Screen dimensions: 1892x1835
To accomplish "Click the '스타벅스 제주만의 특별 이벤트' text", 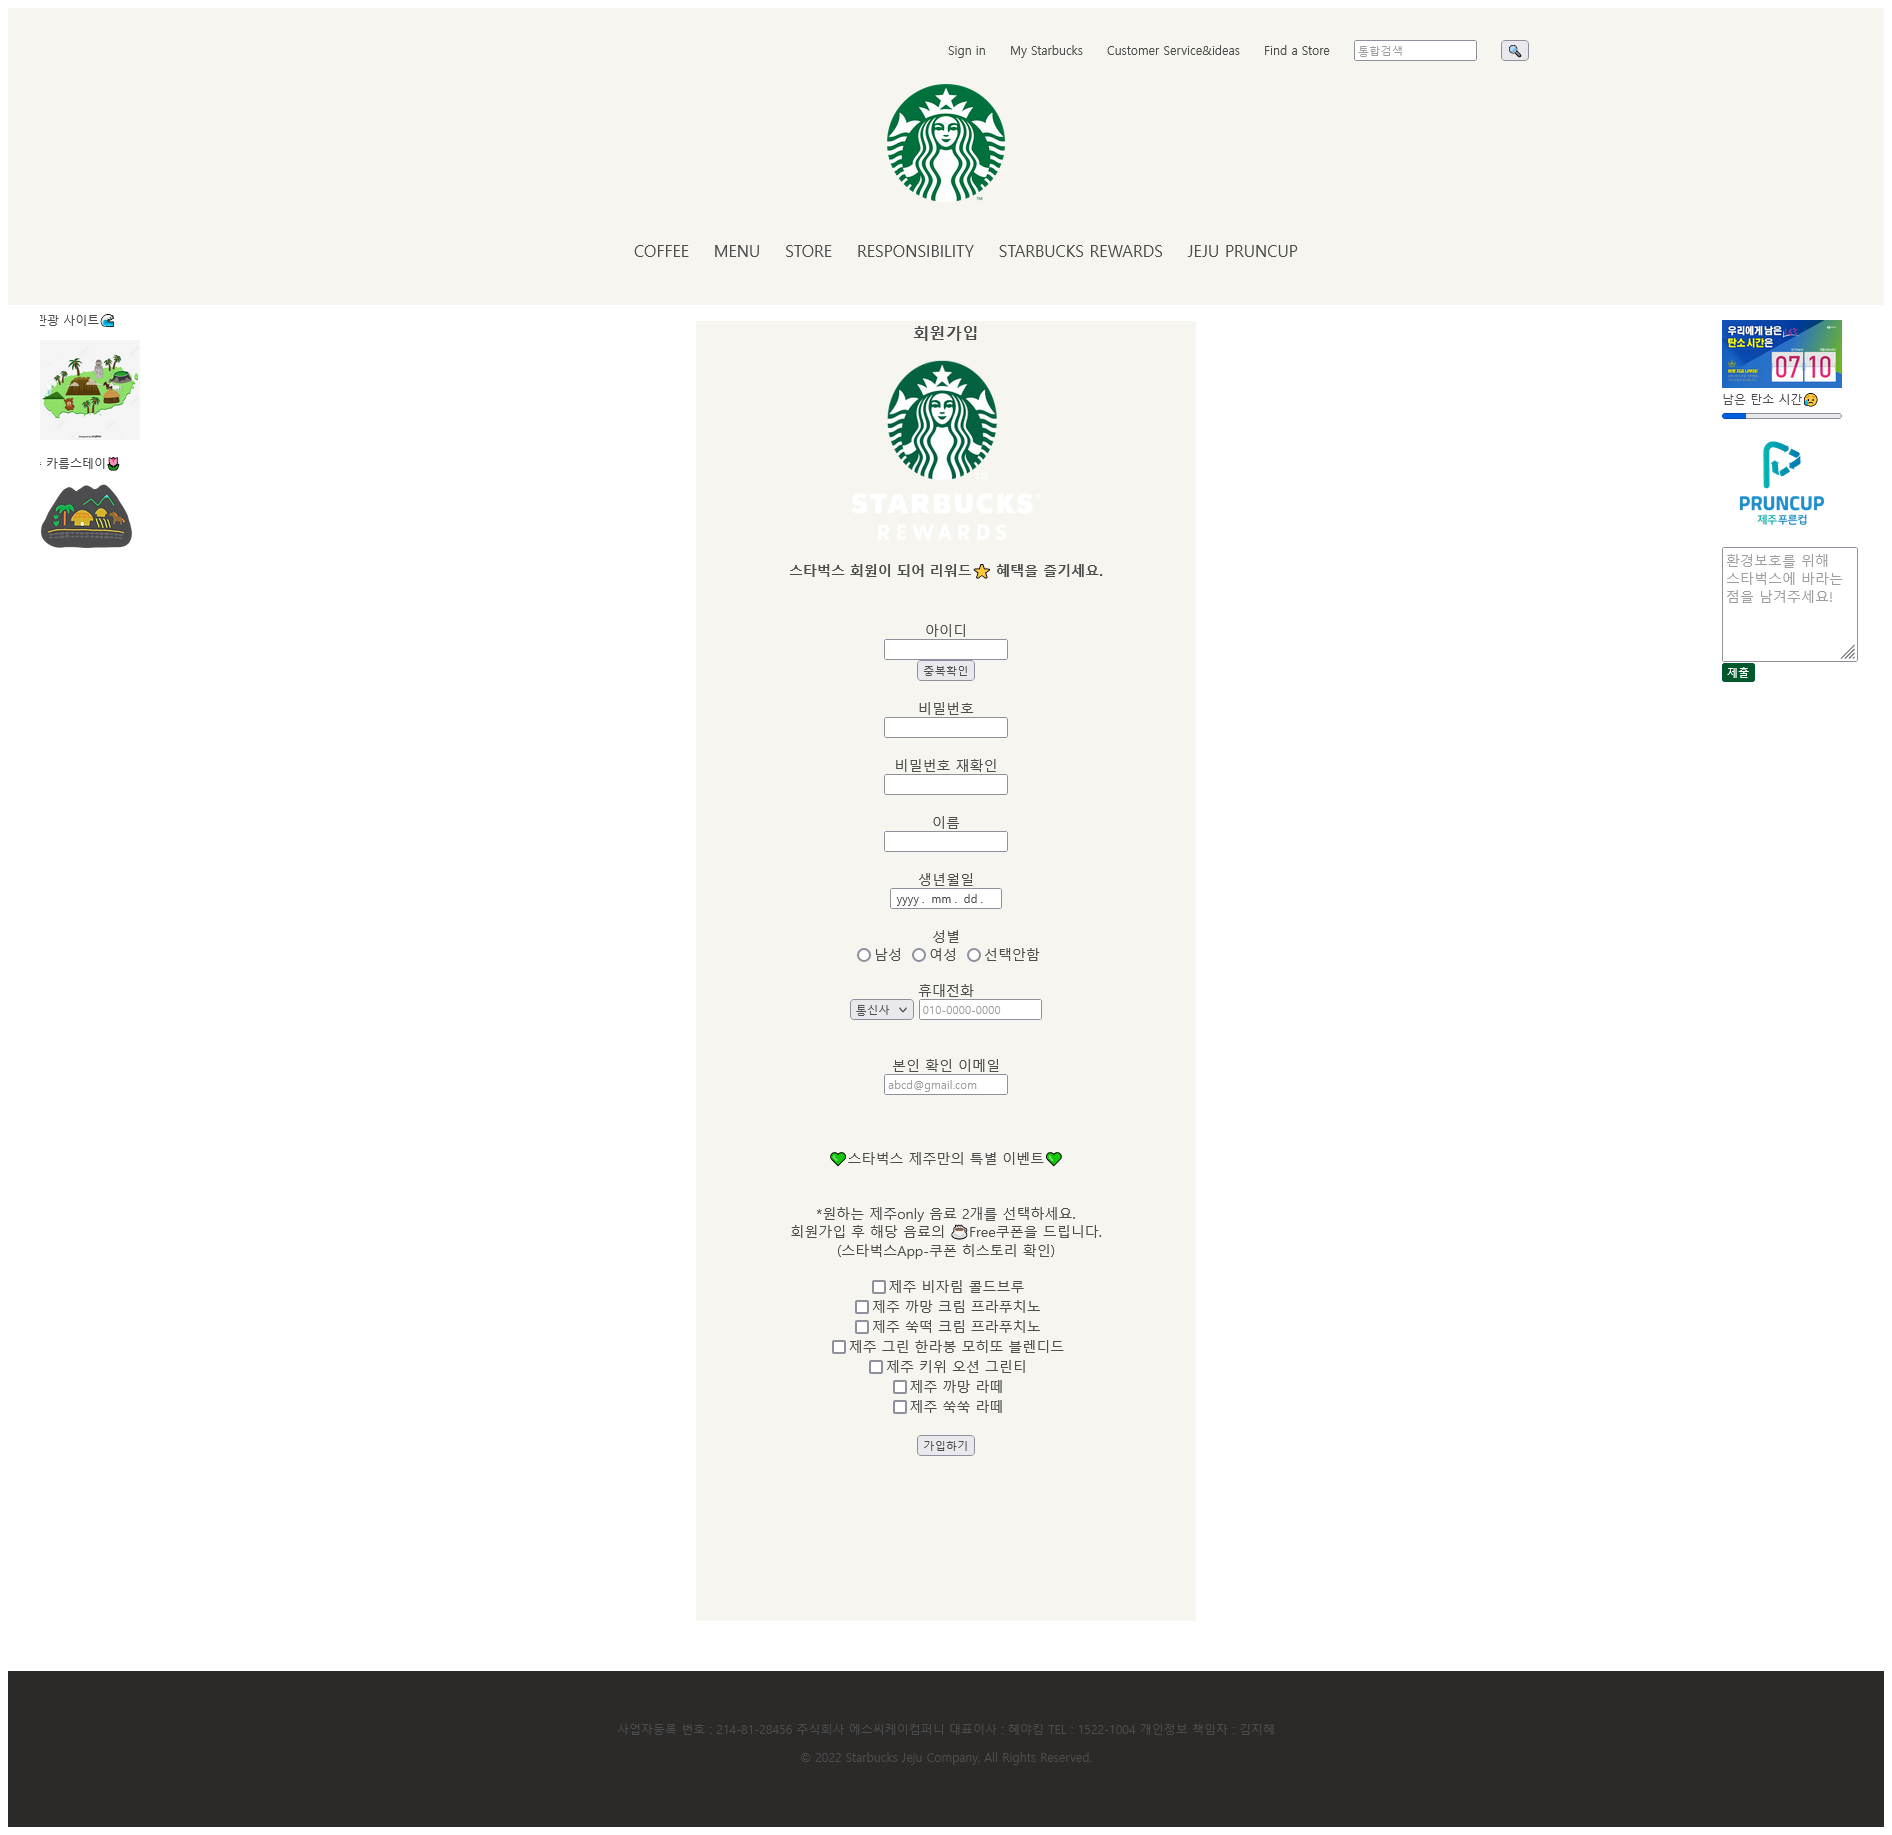I will 946,1159.
